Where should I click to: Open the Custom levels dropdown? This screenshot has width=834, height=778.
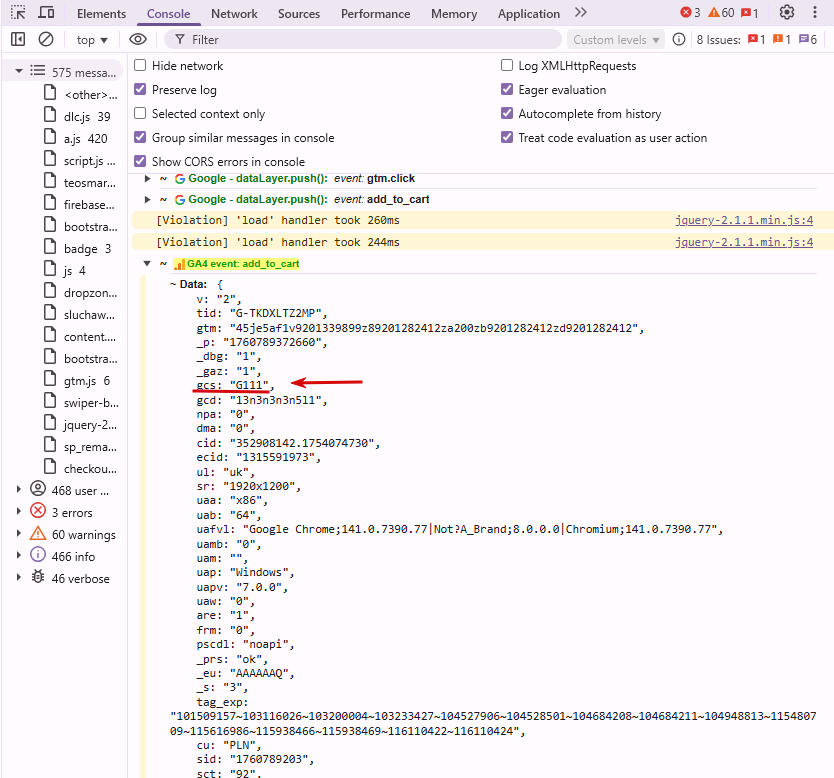tap(617, 40)
